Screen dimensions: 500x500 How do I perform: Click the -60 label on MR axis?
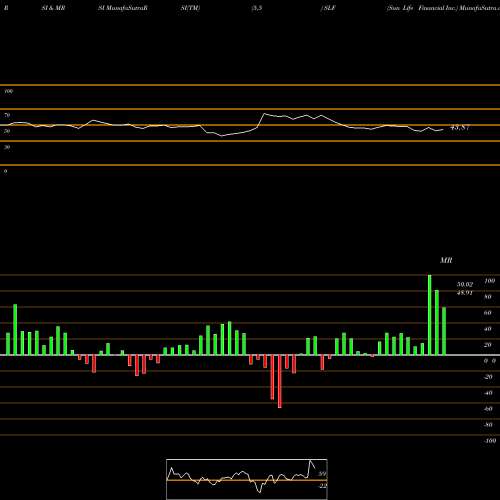488,409
